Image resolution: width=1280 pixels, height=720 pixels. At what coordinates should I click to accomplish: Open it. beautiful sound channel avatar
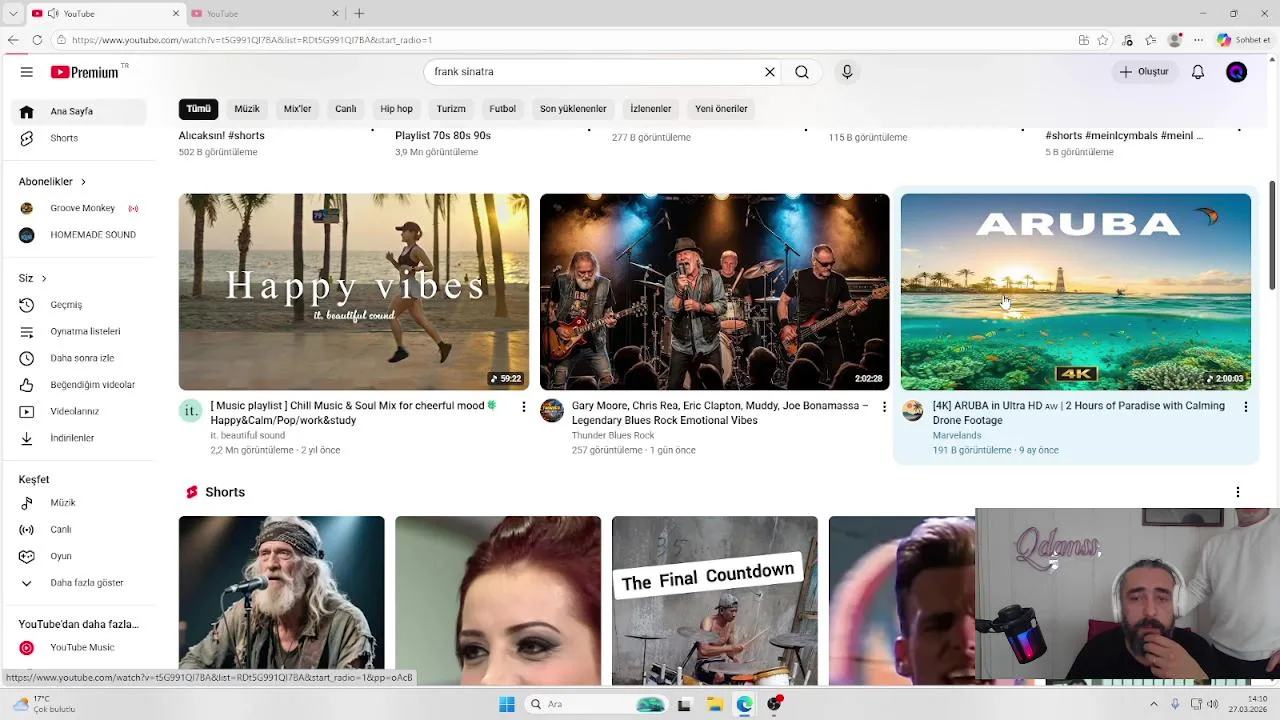[x=191, y=411]
